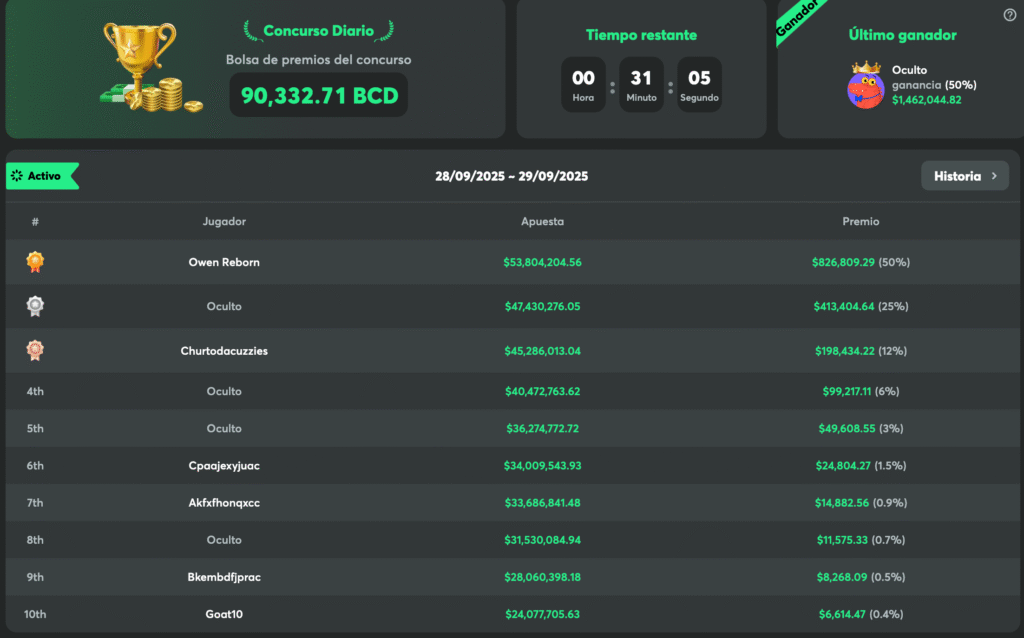Click the 90,332.71 BCD prize pool amount
The width and height of the screenshot is (1024, 638).
tap(319, 95)
